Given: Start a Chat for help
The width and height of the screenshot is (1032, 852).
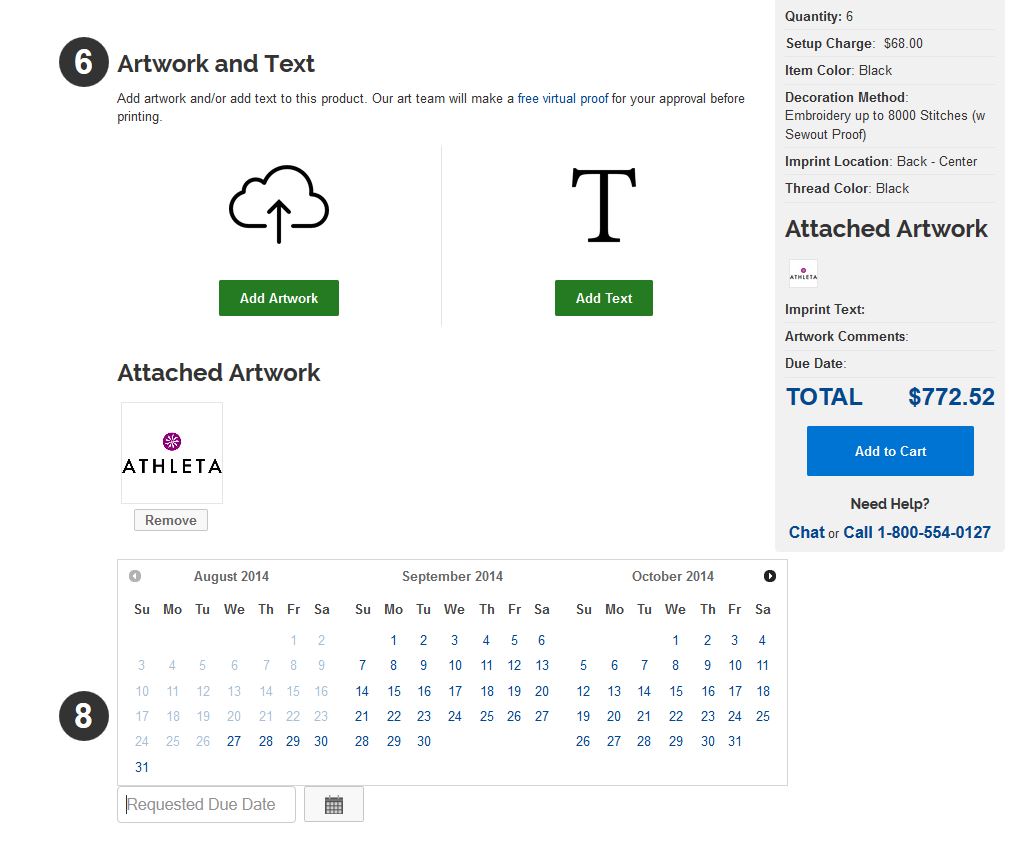Looking at the screenshot, I should click(806, 532).
